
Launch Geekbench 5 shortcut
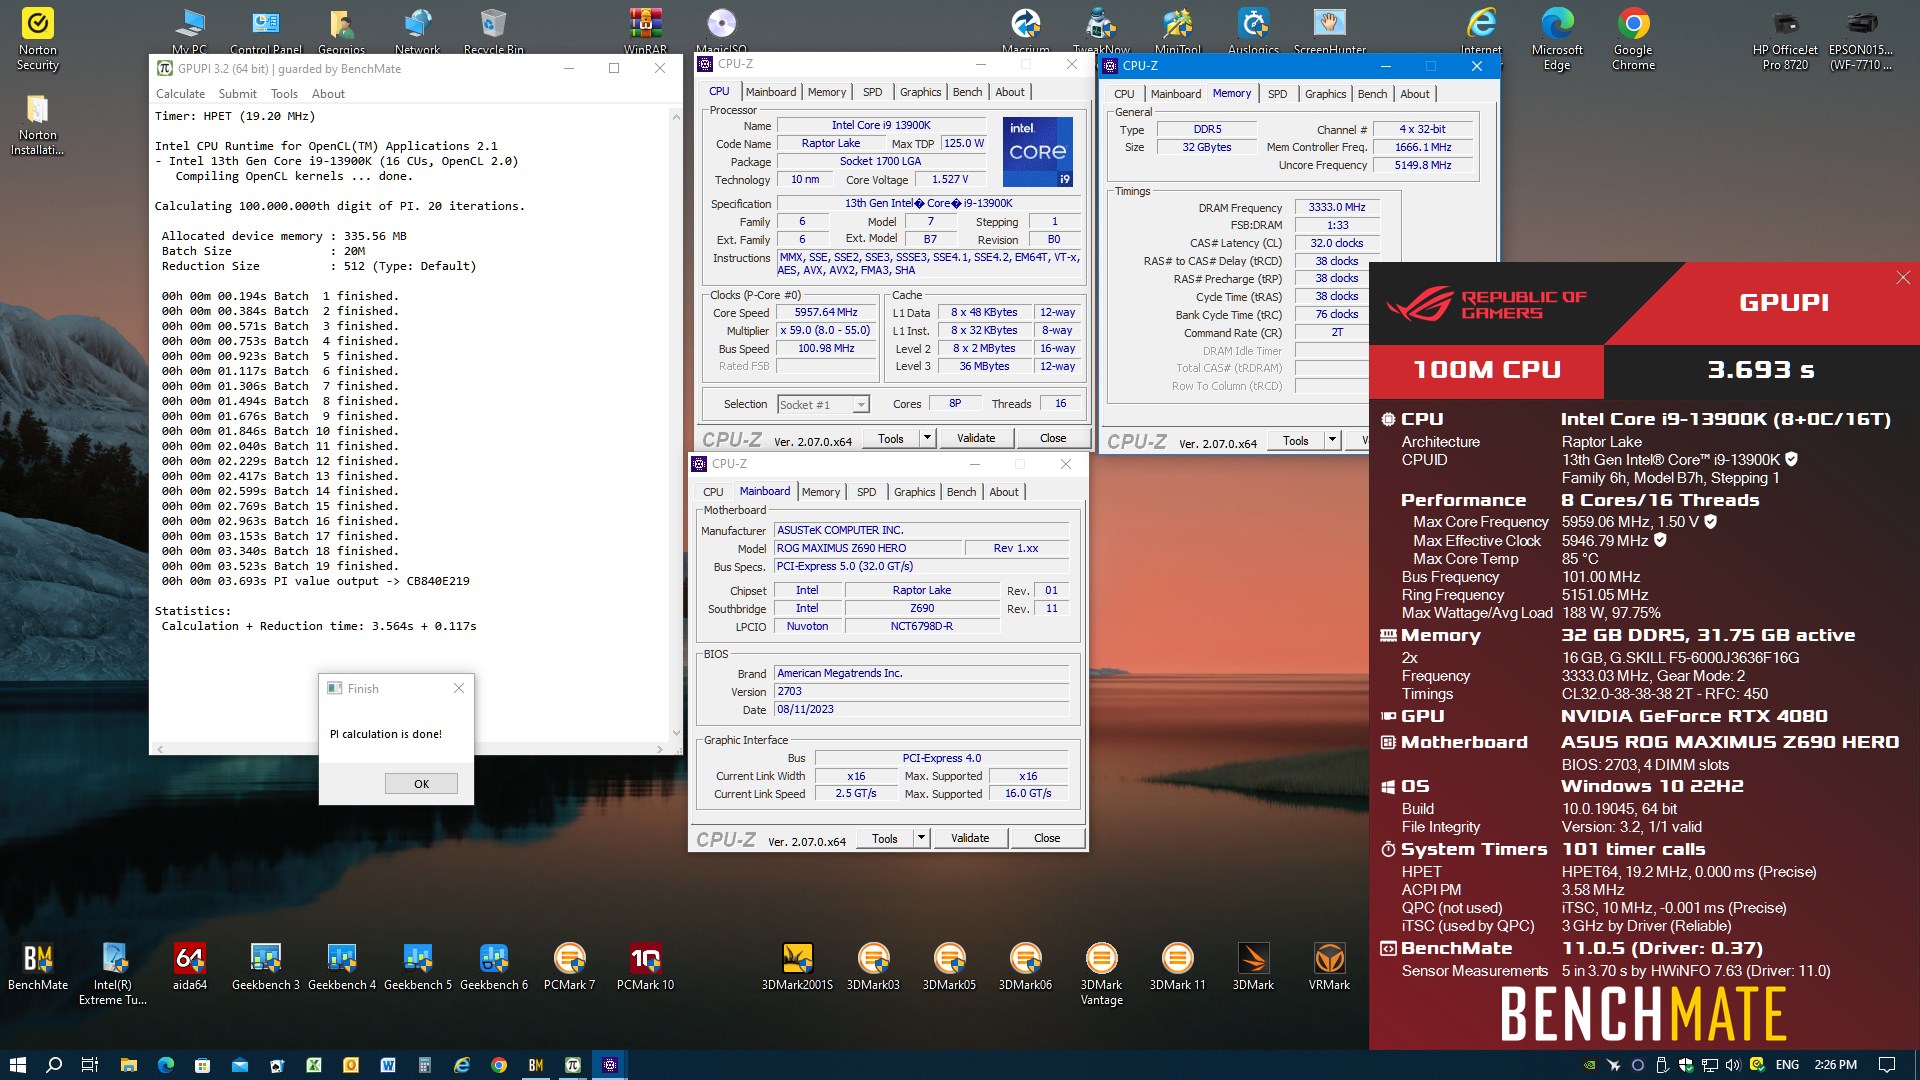coord(418,966)
